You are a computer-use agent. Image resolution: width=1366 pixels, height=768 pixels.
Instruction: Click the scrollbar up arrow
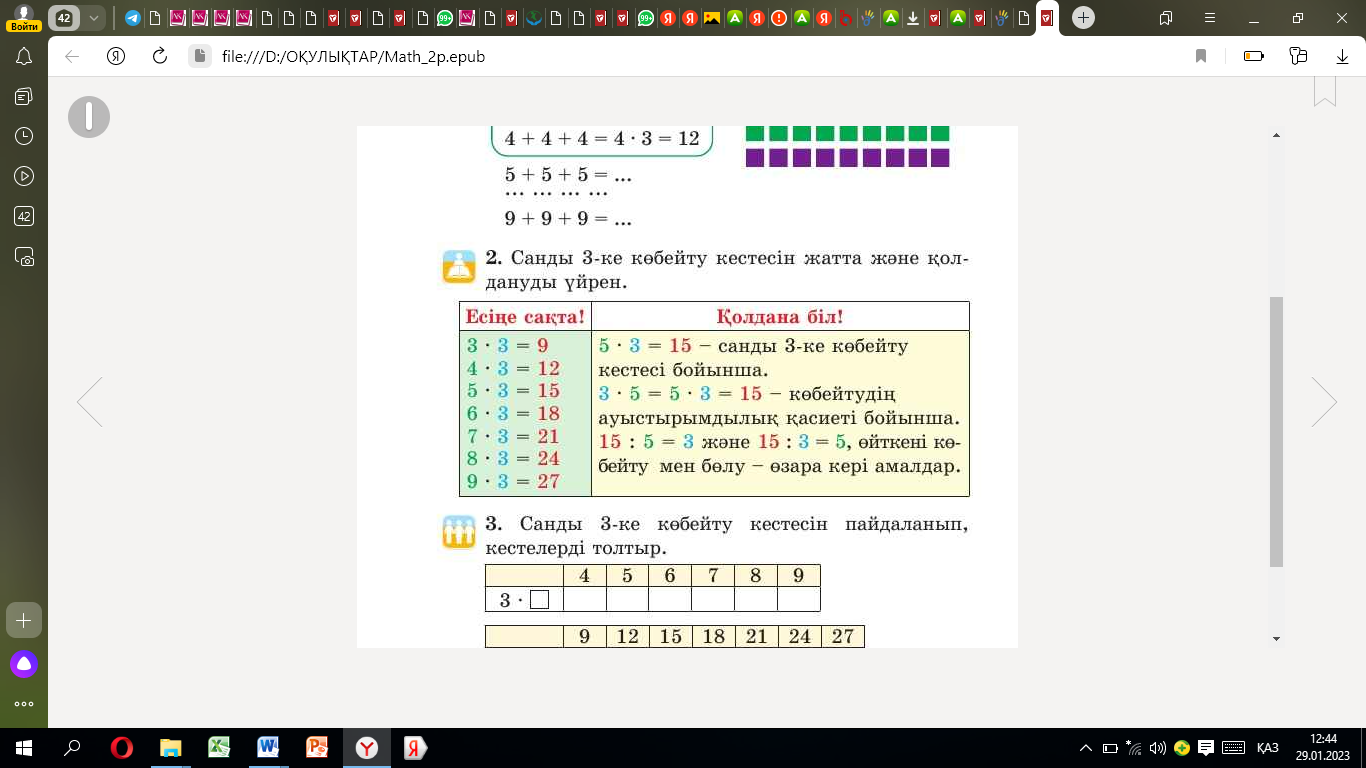[1276, 135]
